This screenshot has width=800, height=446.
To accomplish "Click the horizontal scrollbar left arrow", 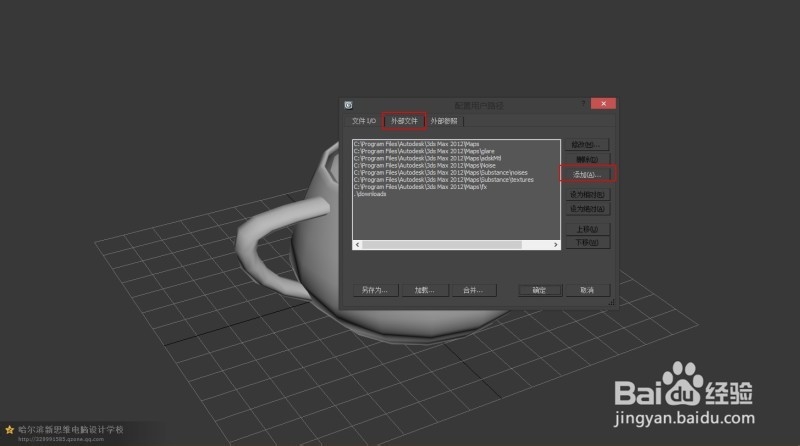I will (358, 245).
